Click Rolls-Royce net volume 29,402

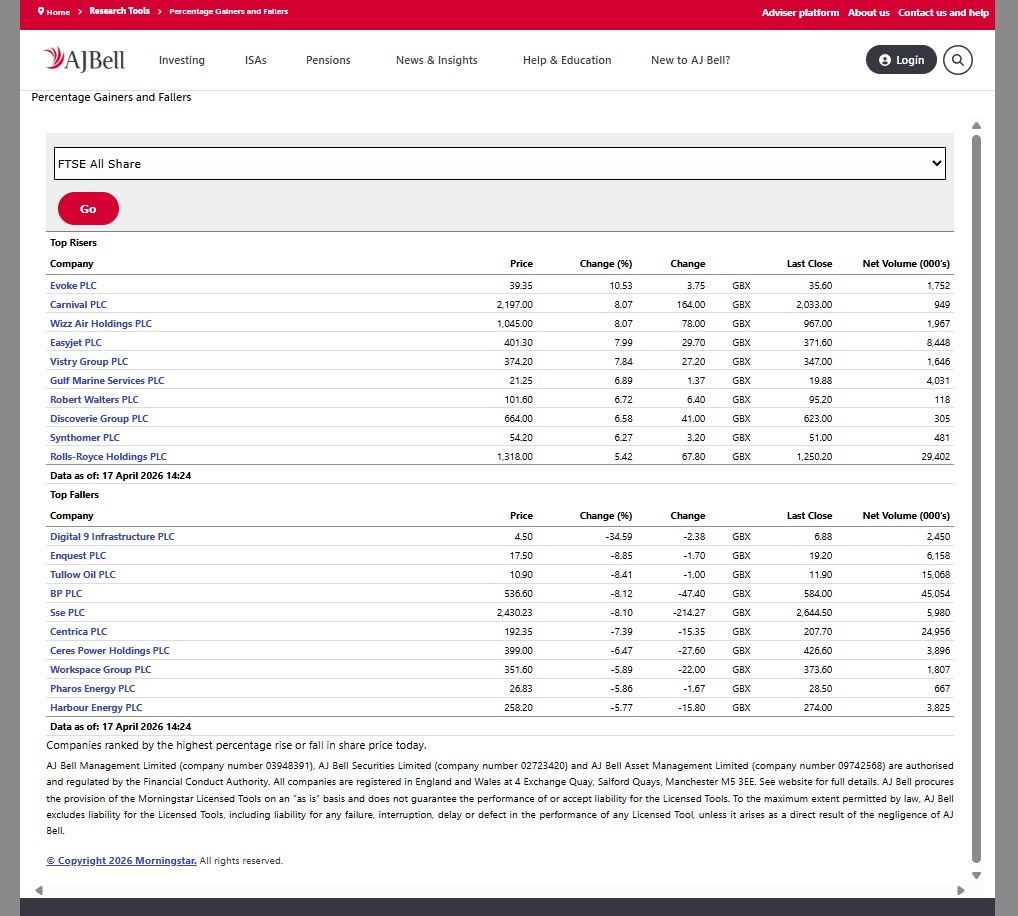point(936,456)
